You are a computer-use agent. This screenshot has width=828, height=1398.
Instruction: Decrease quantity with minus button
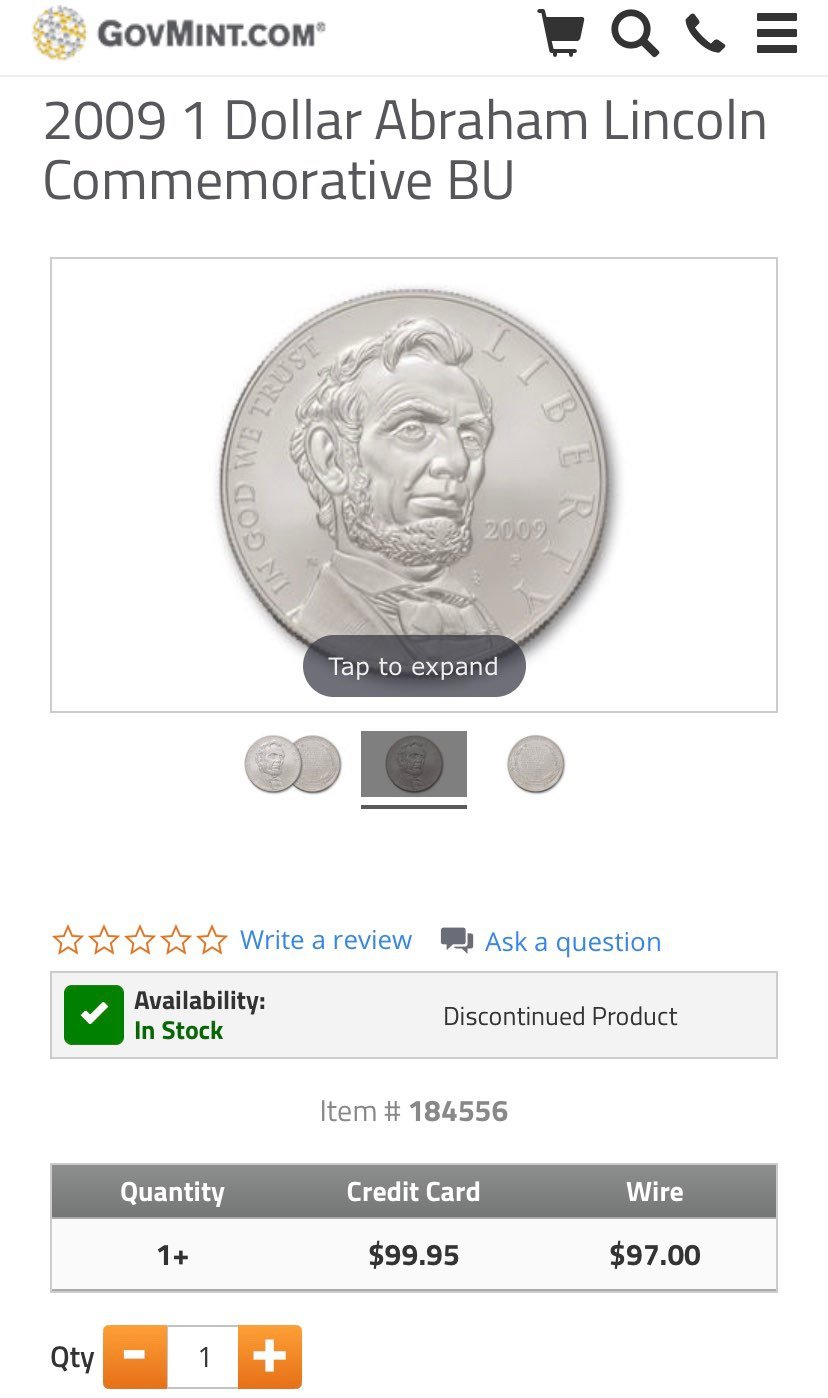coord(135,1357)
